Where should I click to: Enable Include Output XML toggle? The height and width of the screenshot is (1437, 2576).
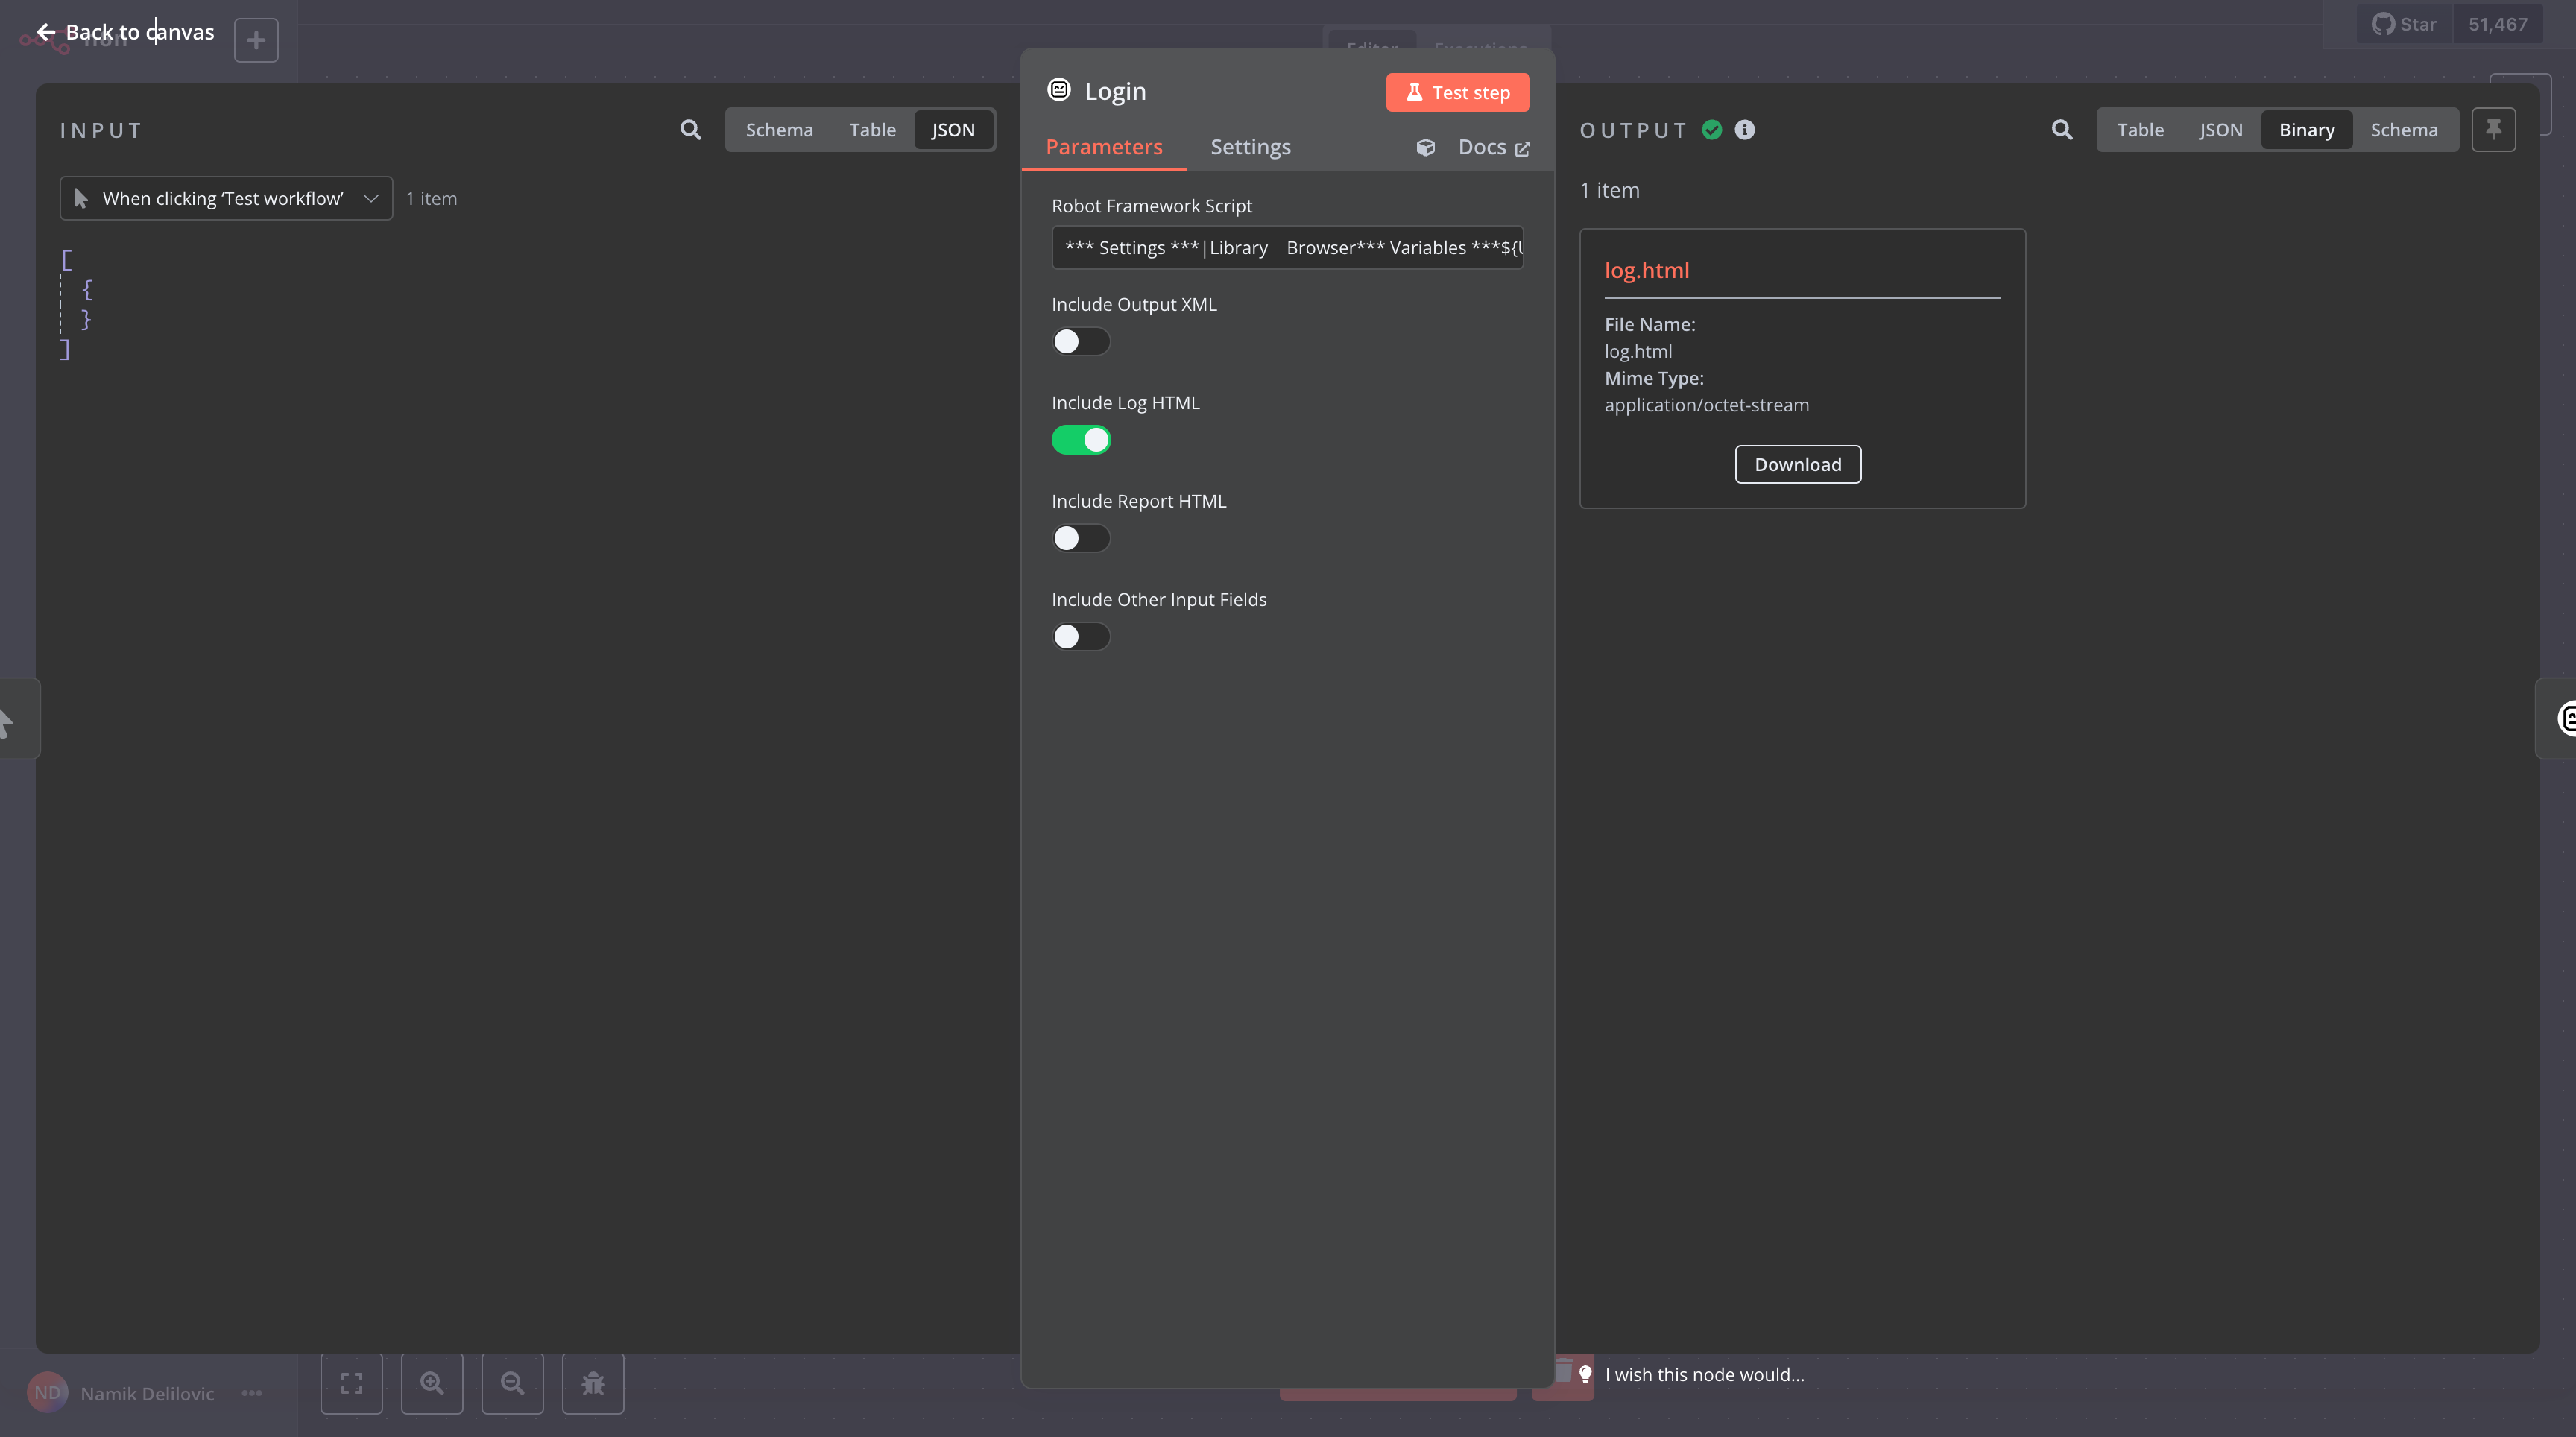click(x=1080, y=342)
